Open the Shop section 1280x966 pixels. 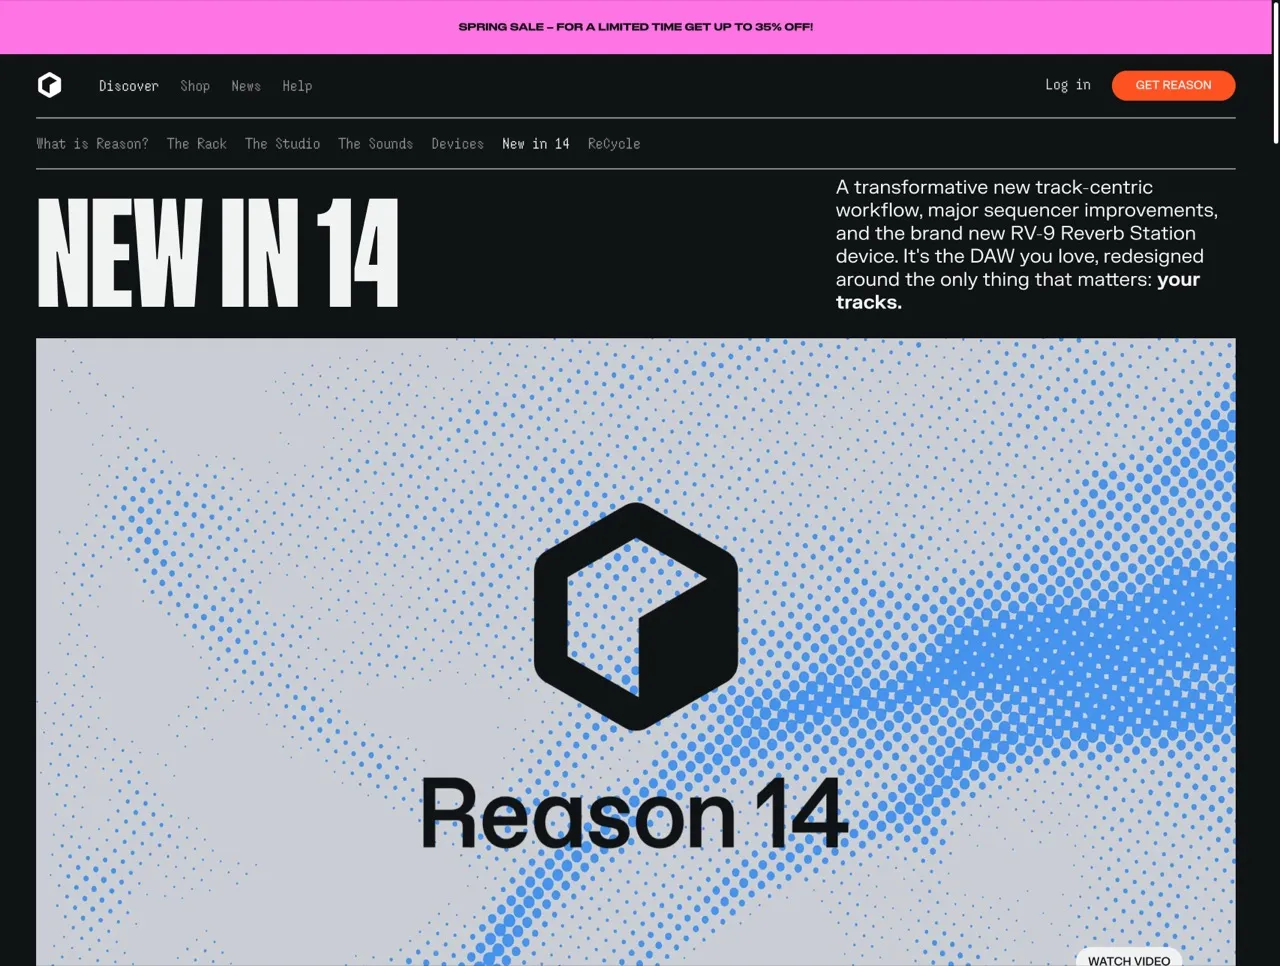tap(195, 86)
